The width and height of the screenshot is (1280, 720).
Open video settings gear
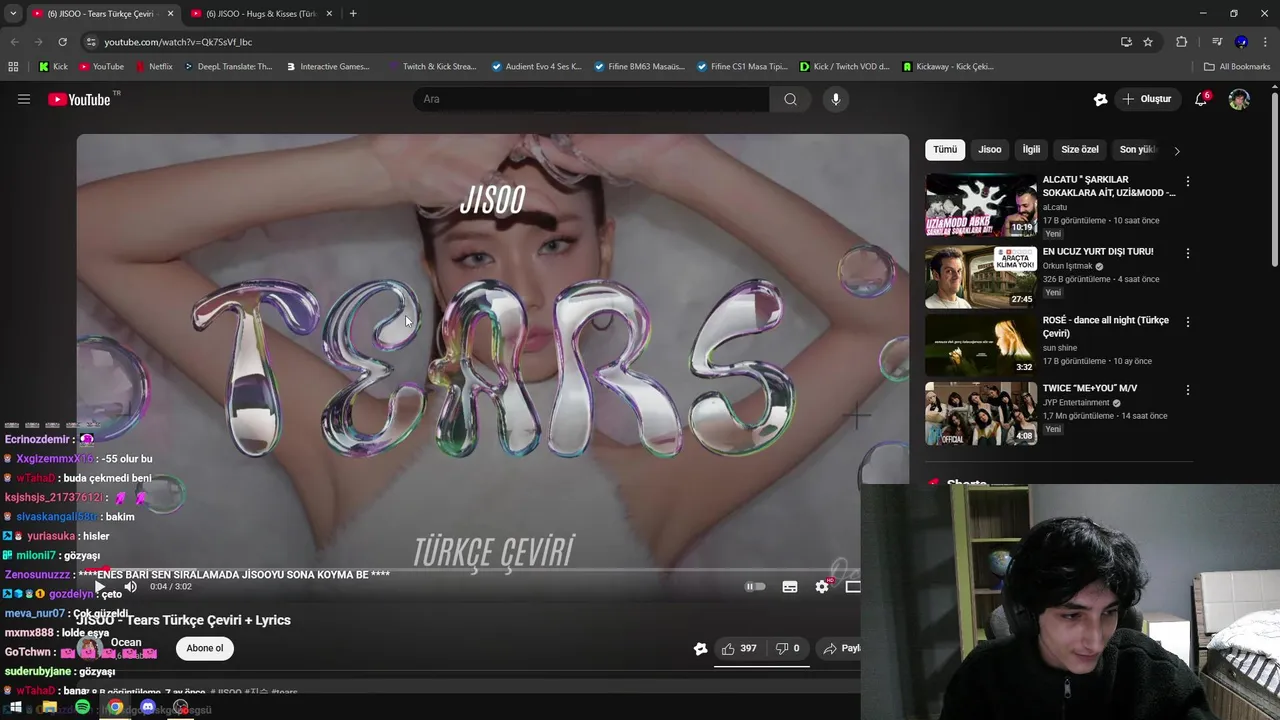click(x=822, y=587)
